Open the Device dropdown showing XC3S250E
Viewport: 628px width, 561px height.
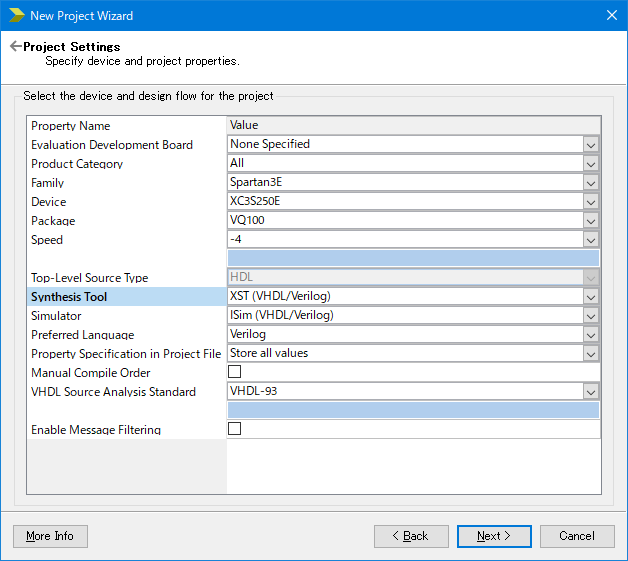[x=591, y=201]
